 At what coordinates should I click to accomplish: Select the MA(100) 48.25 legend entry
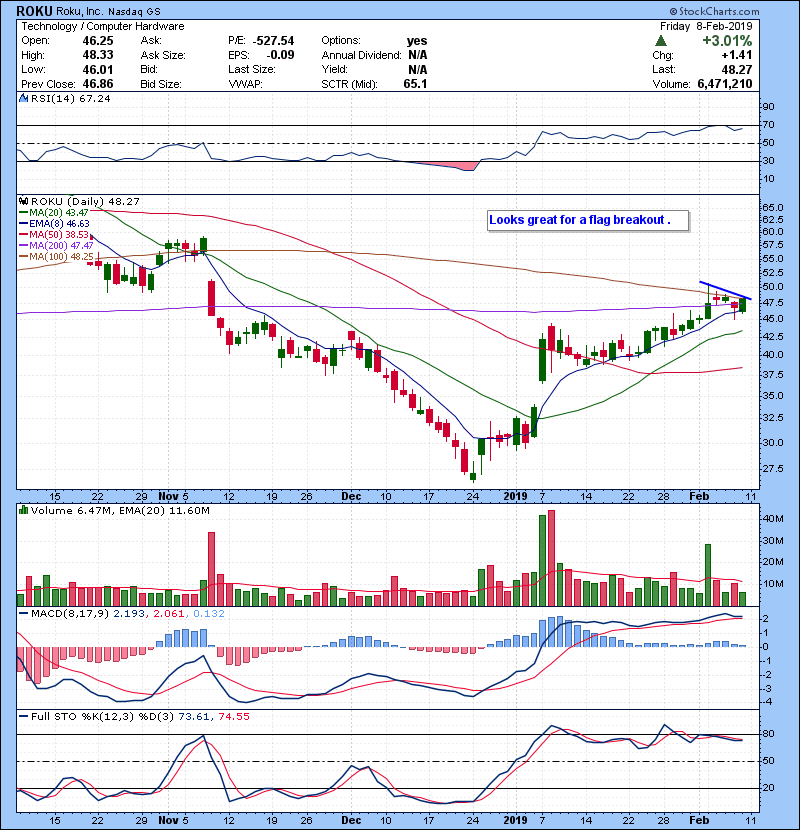(x=56, y=256)
